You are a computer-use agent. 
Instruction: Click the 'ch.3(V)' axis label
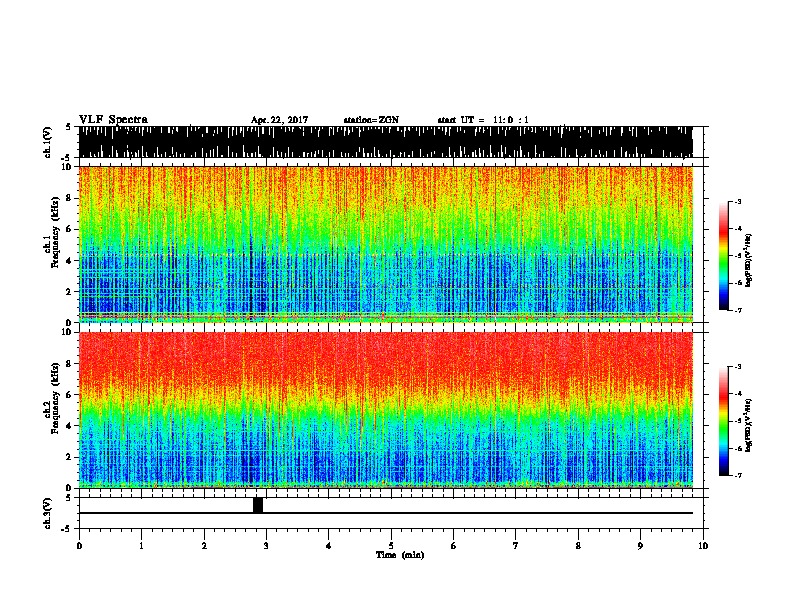[x=48, y=513]
